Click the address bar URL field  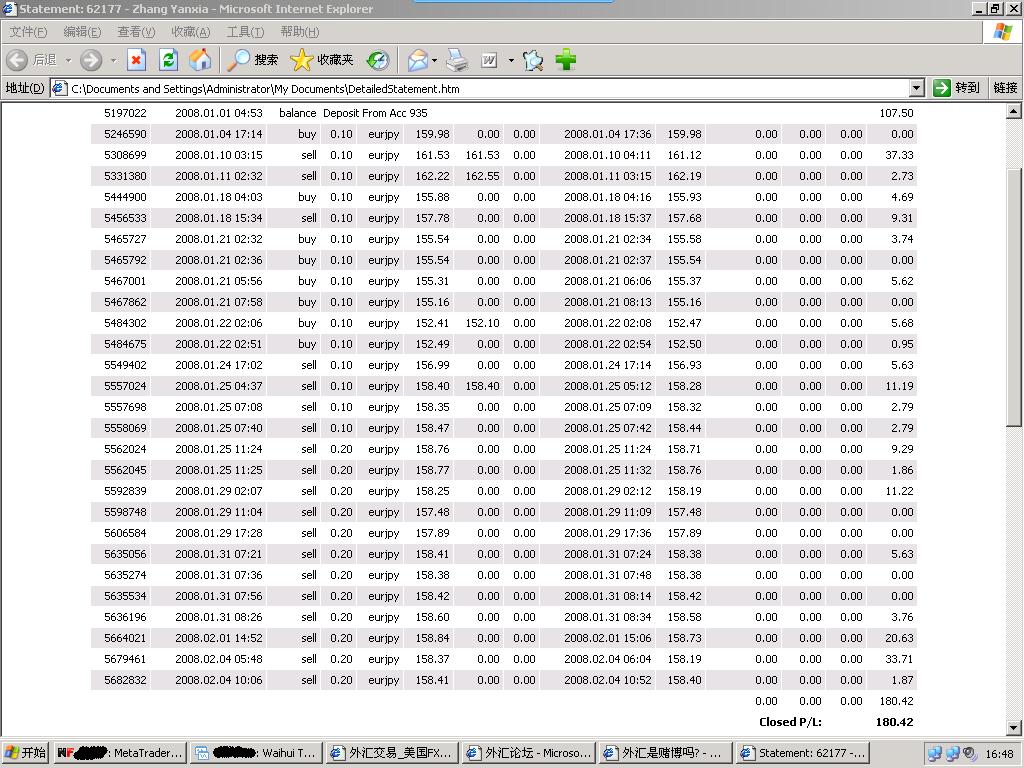click(x=480, y=88)
